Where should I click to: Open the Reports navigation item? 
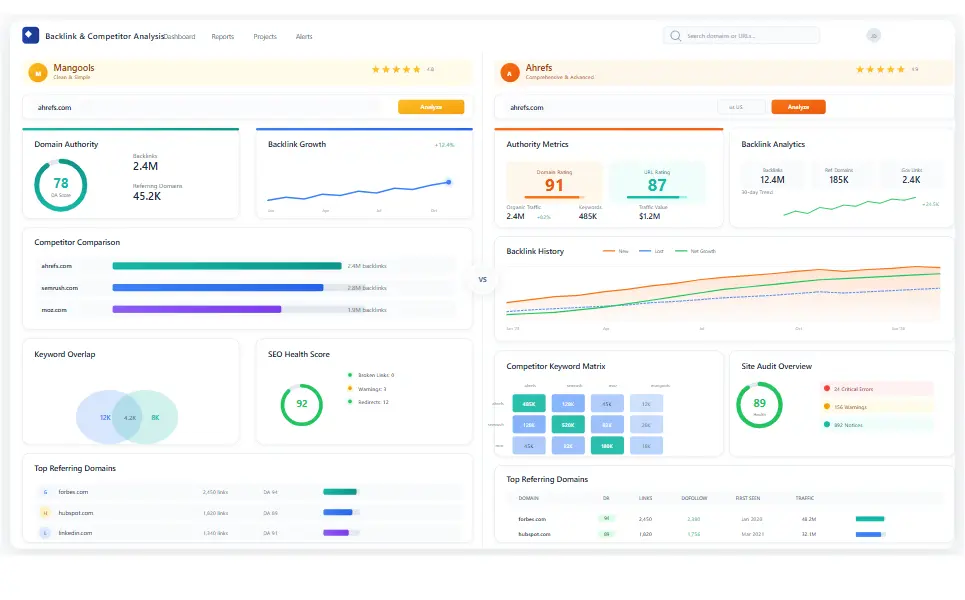[x=222, y=36]
